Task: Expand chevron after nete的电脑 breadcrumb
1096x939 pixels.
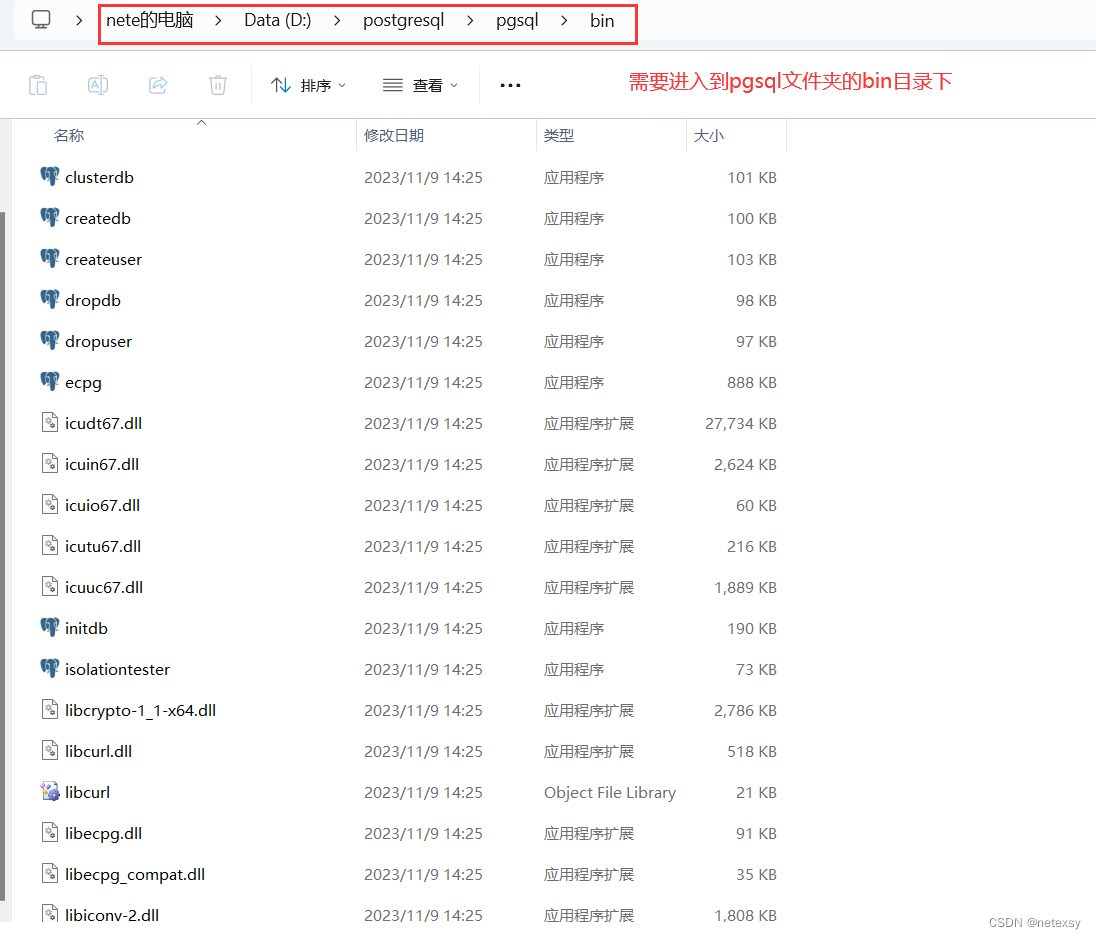Action: 218,20
